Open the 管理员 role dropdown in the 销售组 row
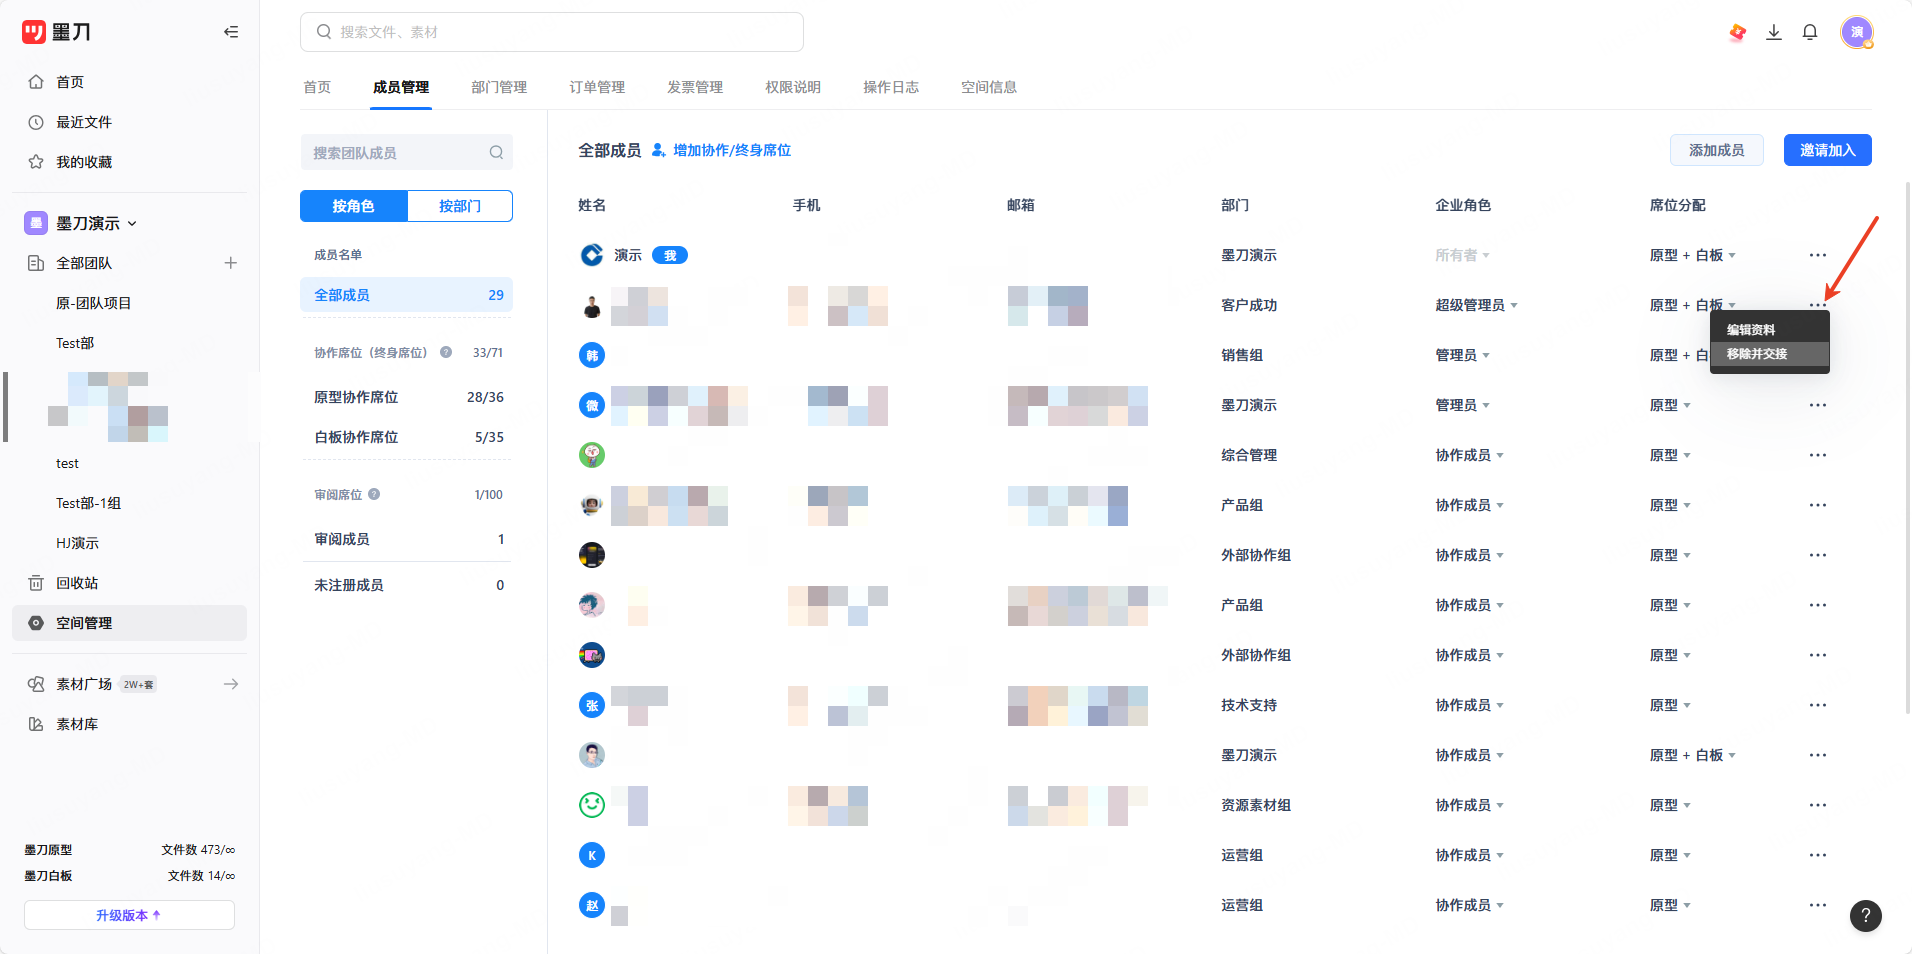 click(x=1462, y=355)
